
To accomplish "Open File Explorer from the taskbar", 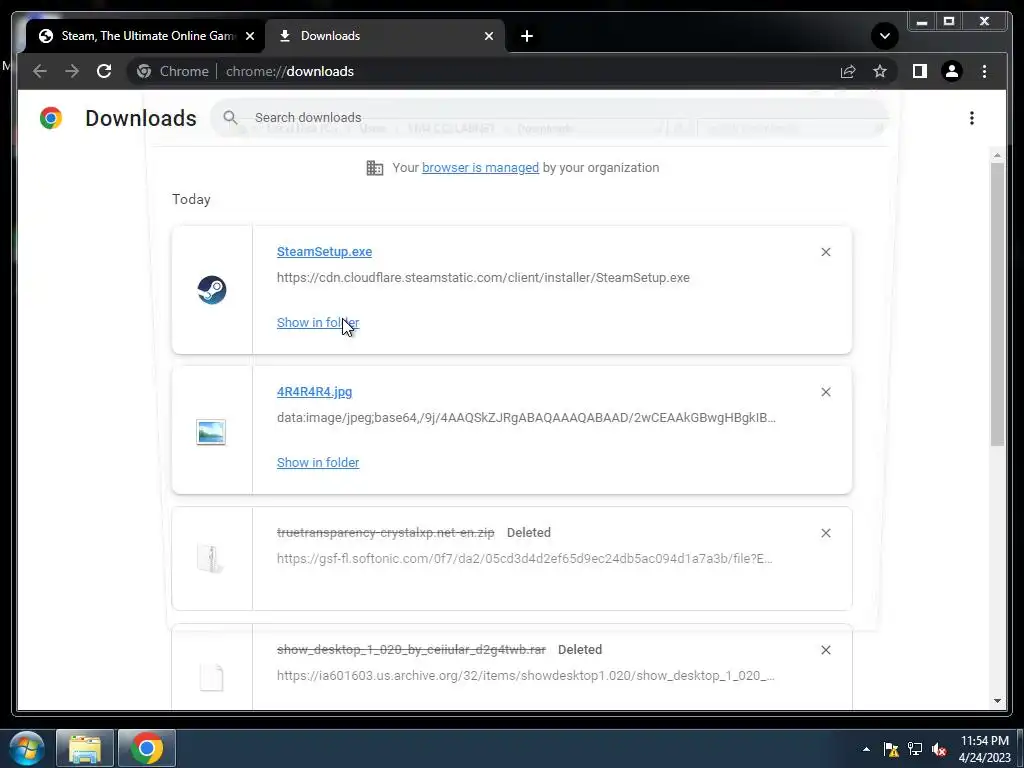I will pos(85,748).
